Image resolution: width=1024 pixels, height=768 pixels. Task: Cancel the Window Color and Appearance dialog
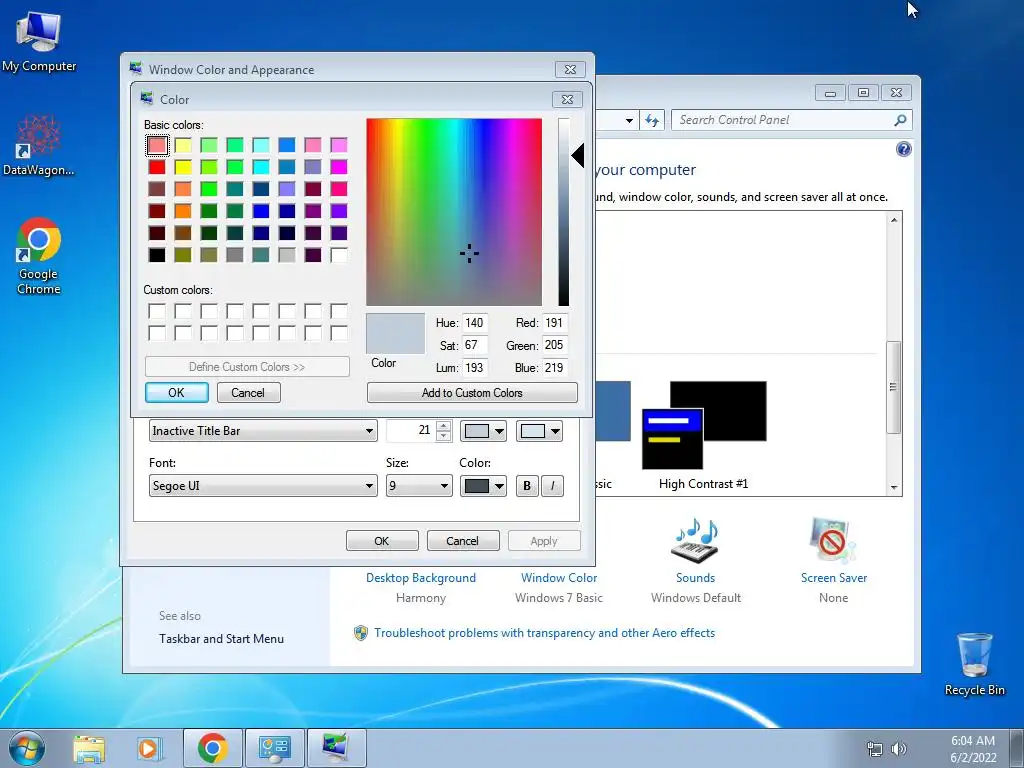(x=462, y=541)
